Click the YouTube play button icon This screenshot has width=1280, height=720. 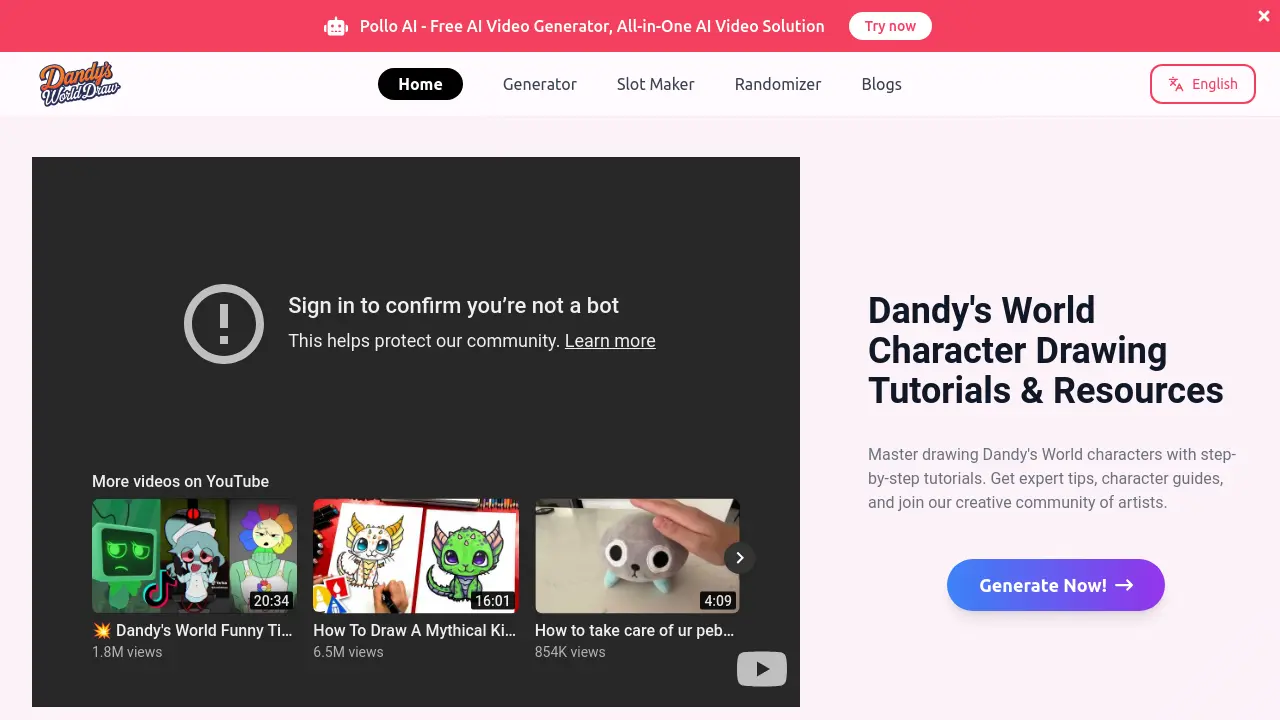[x=762, y=668]
